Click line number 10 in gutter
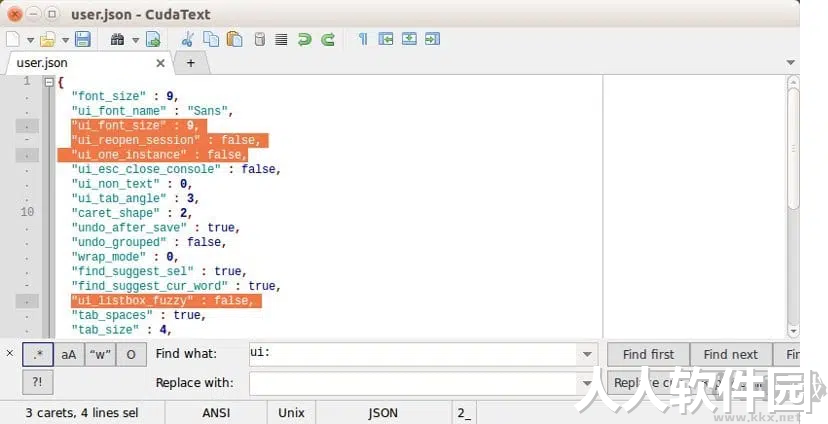Viewport: 828px width, 424px height. (x=27, y=212)
